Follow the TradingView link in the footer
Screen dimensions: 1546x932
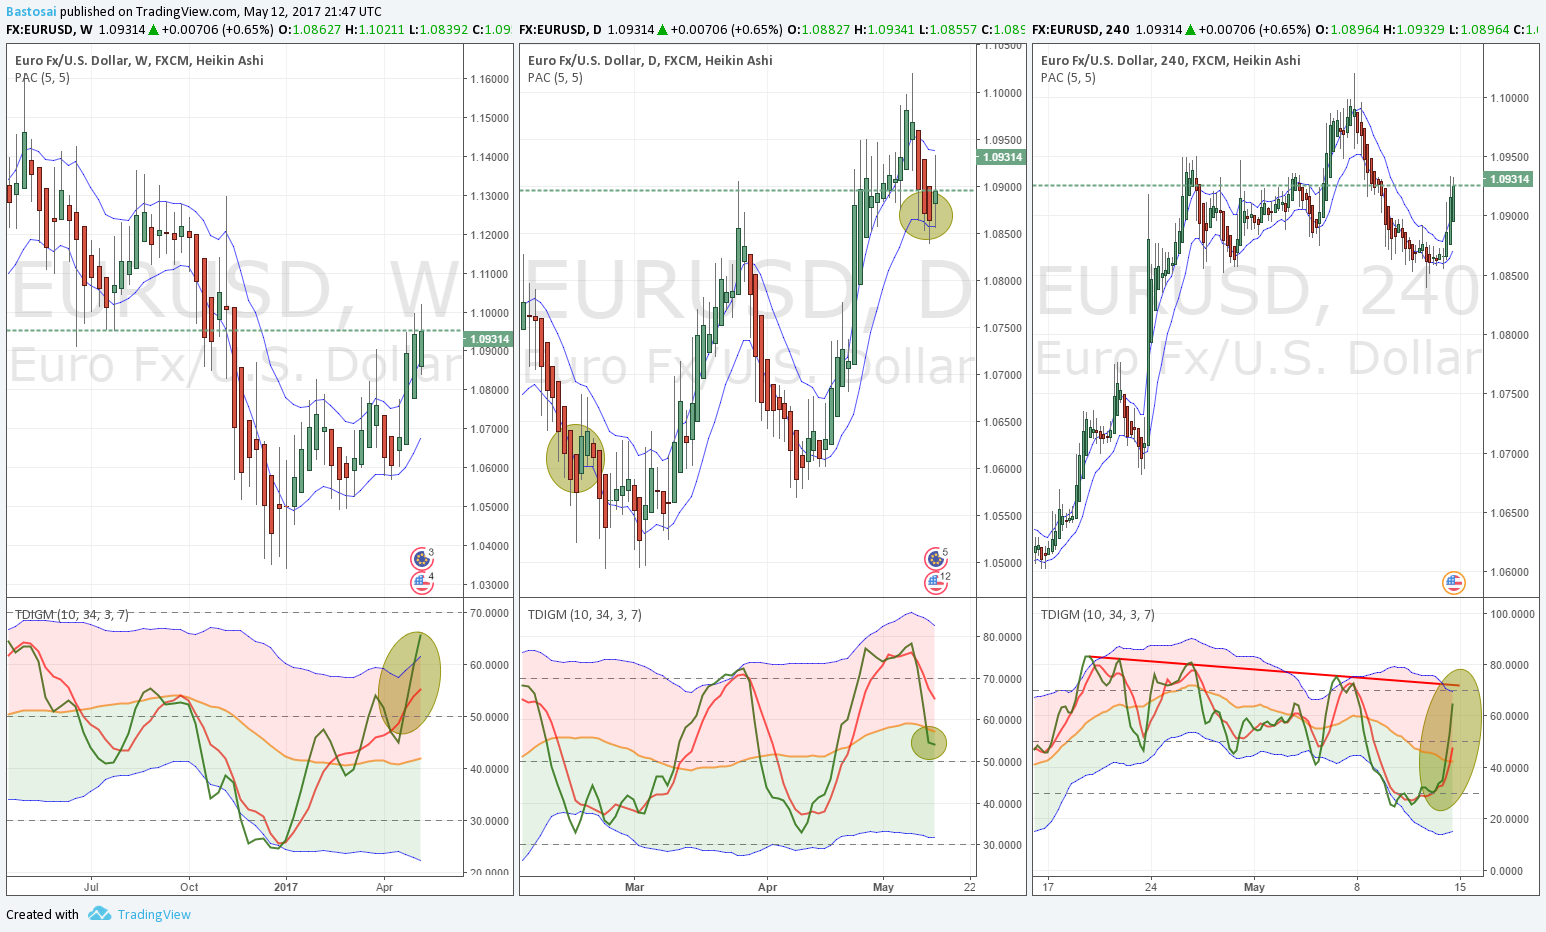pyautogui.click(x=154, y=914)
